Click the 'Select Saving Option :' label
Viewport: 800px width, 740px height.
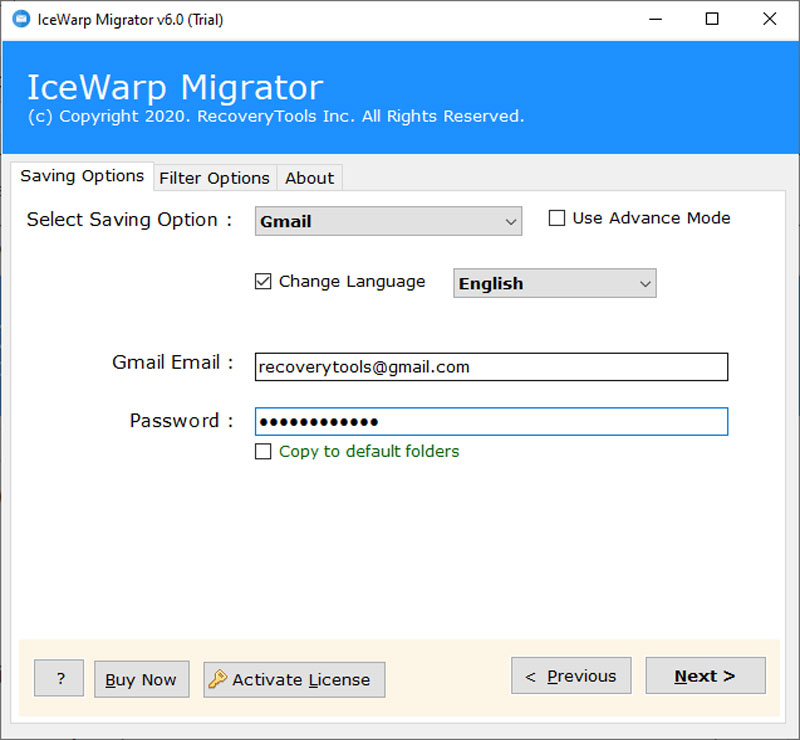pos(130,219)
